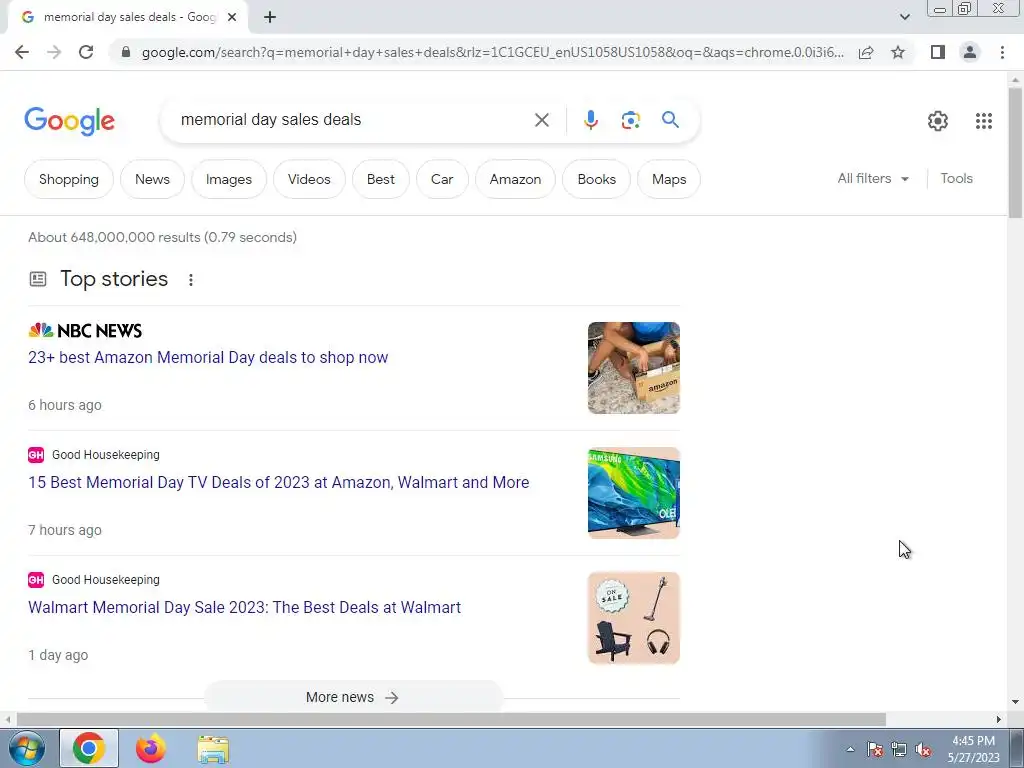
Task: Reload the Google search page
Action: (86, 52)
